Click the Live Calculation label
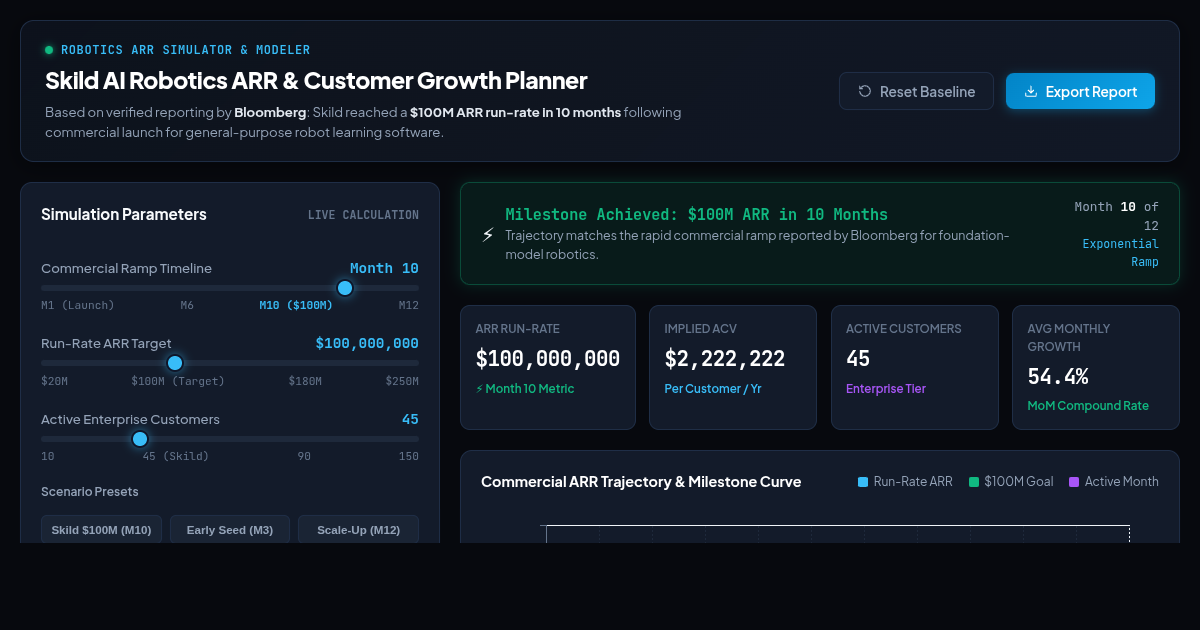This screenshot has width=1200, height=630. pos(363,215)
